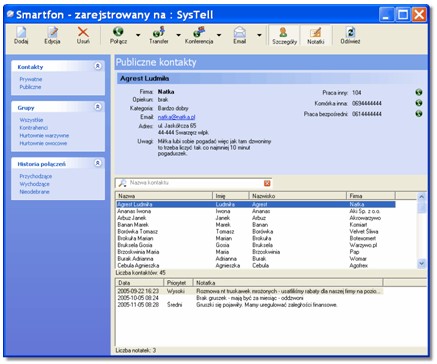Select contact Cebula Agnieszka
437x364 pixels.
coord(256,266)
